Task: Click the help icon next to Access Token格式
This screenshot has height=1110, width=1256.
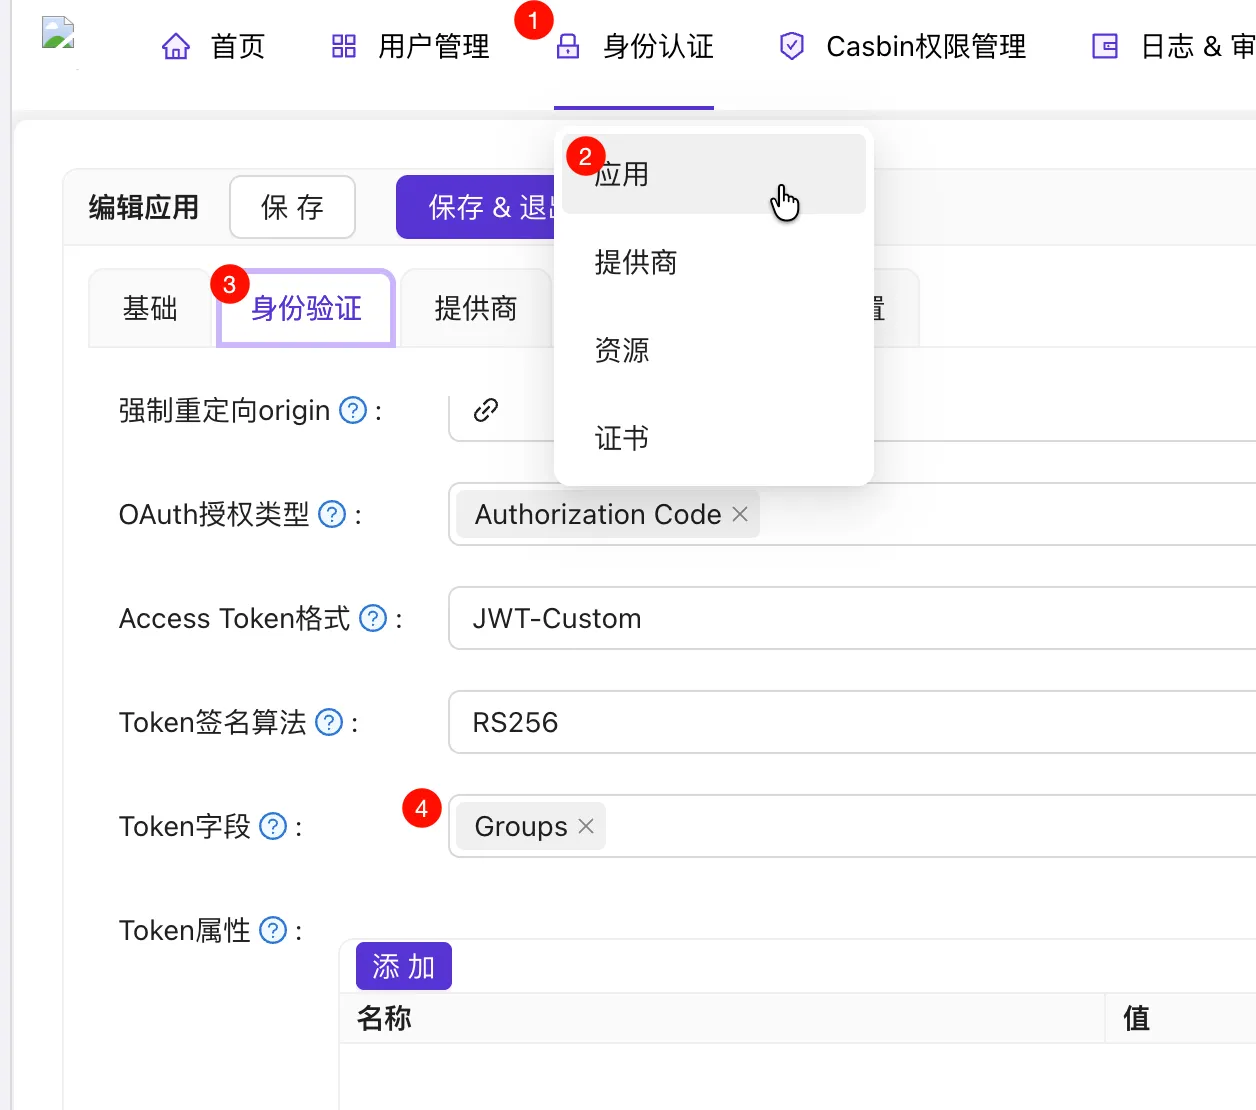Action: coord(373,618)
